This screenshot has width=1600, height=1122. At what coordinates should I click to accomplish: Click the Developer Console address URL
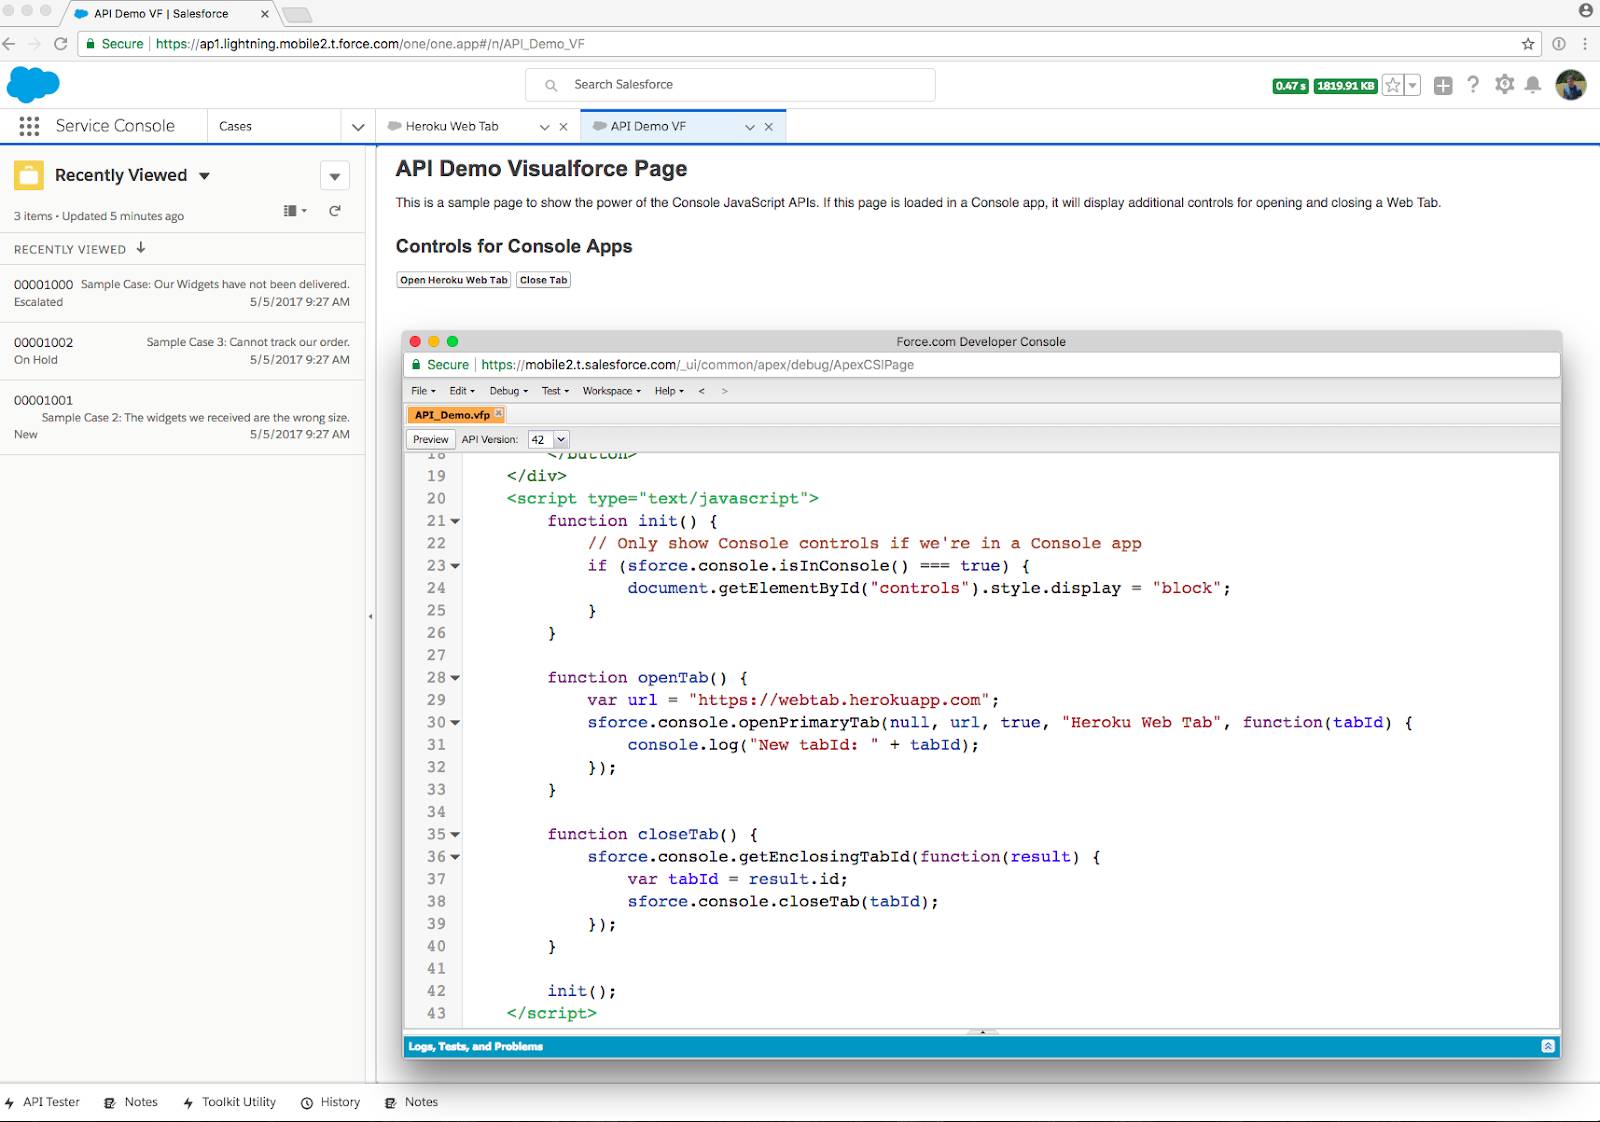click(697, 365)
